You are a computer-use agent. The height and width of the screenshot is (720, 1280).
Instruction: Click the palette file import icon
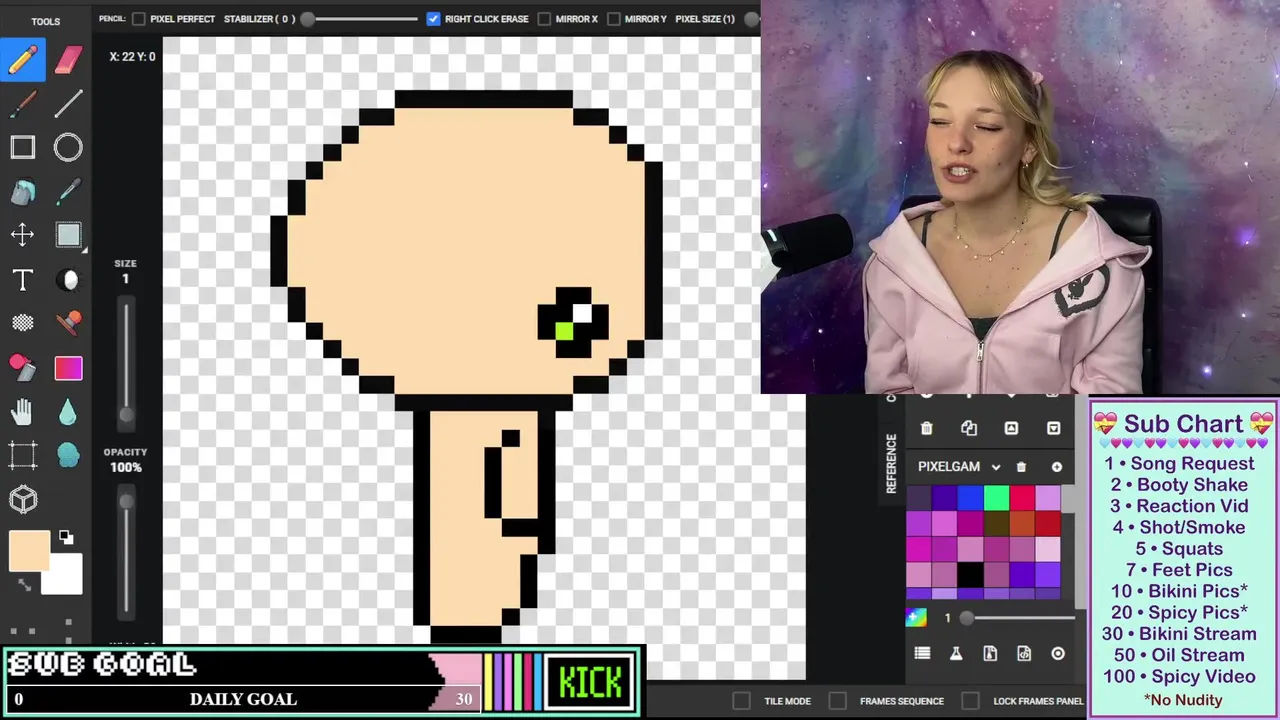pyautogui.click(x=990, y=653)
